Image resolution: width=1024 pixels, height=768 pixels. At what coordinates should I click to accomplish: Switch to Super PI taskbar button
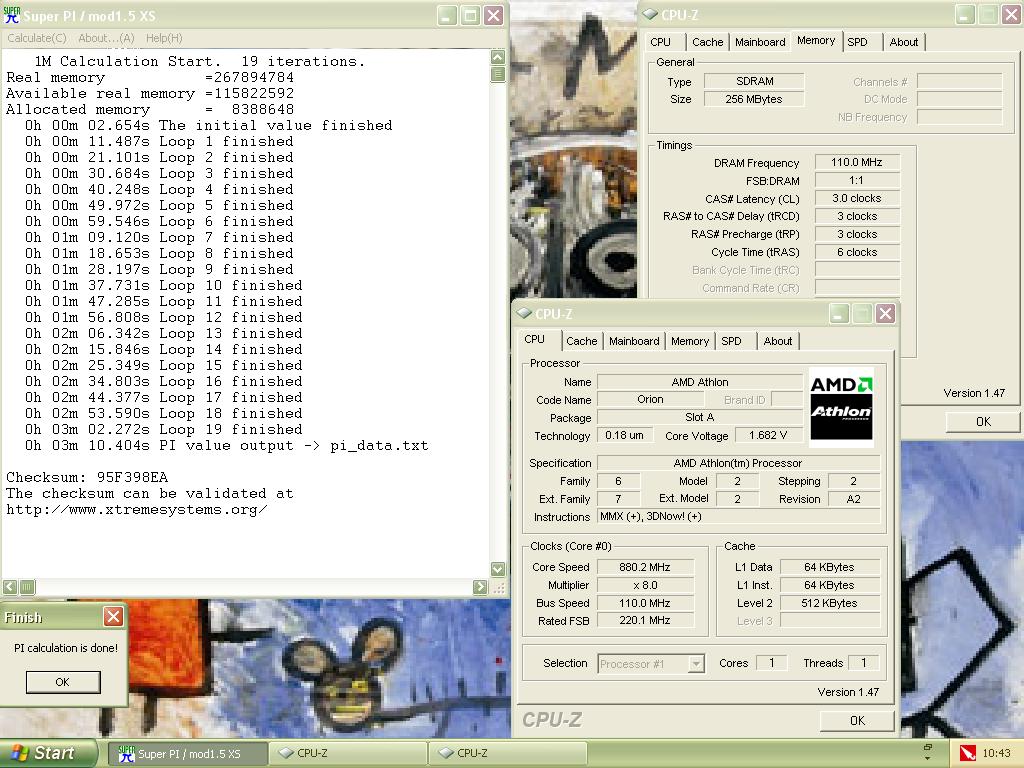point(187,754)
